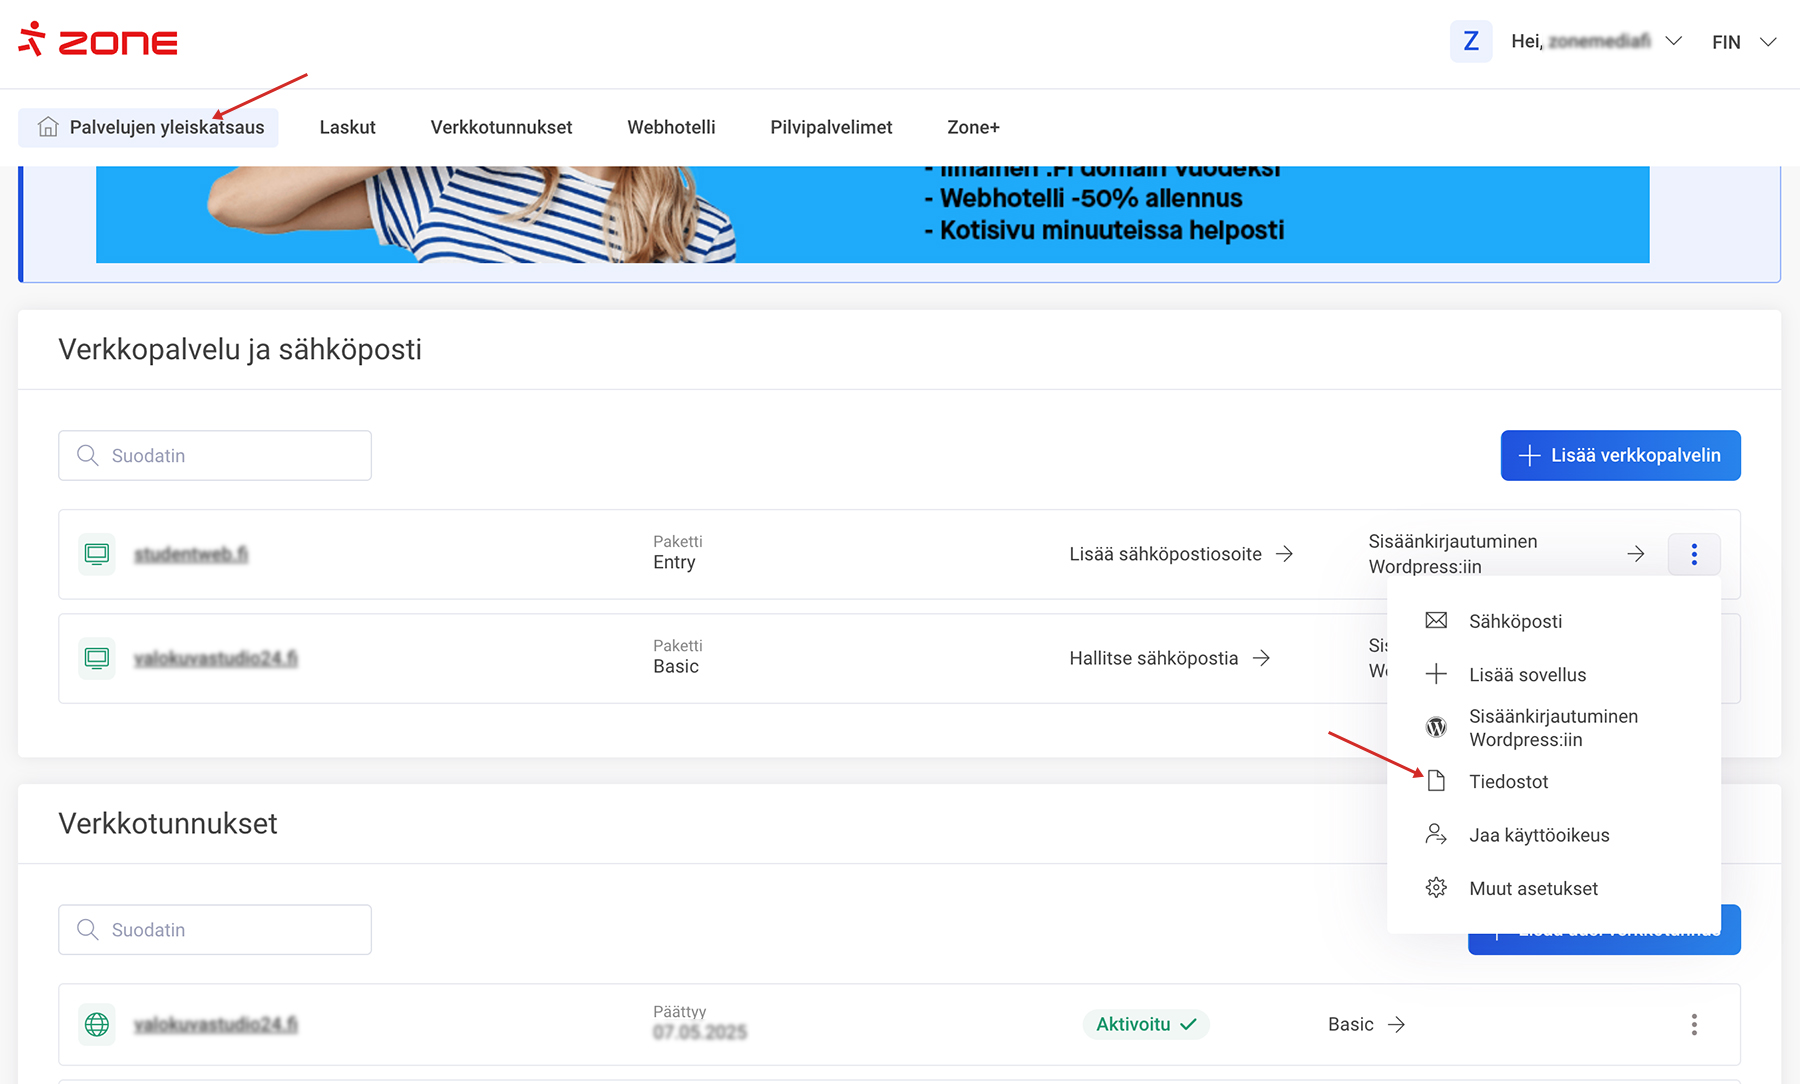Go to Pilvipalvelimet tab
This screenshot has width=1800, height=1084.
pyautogui.click(x=831, y=127)
